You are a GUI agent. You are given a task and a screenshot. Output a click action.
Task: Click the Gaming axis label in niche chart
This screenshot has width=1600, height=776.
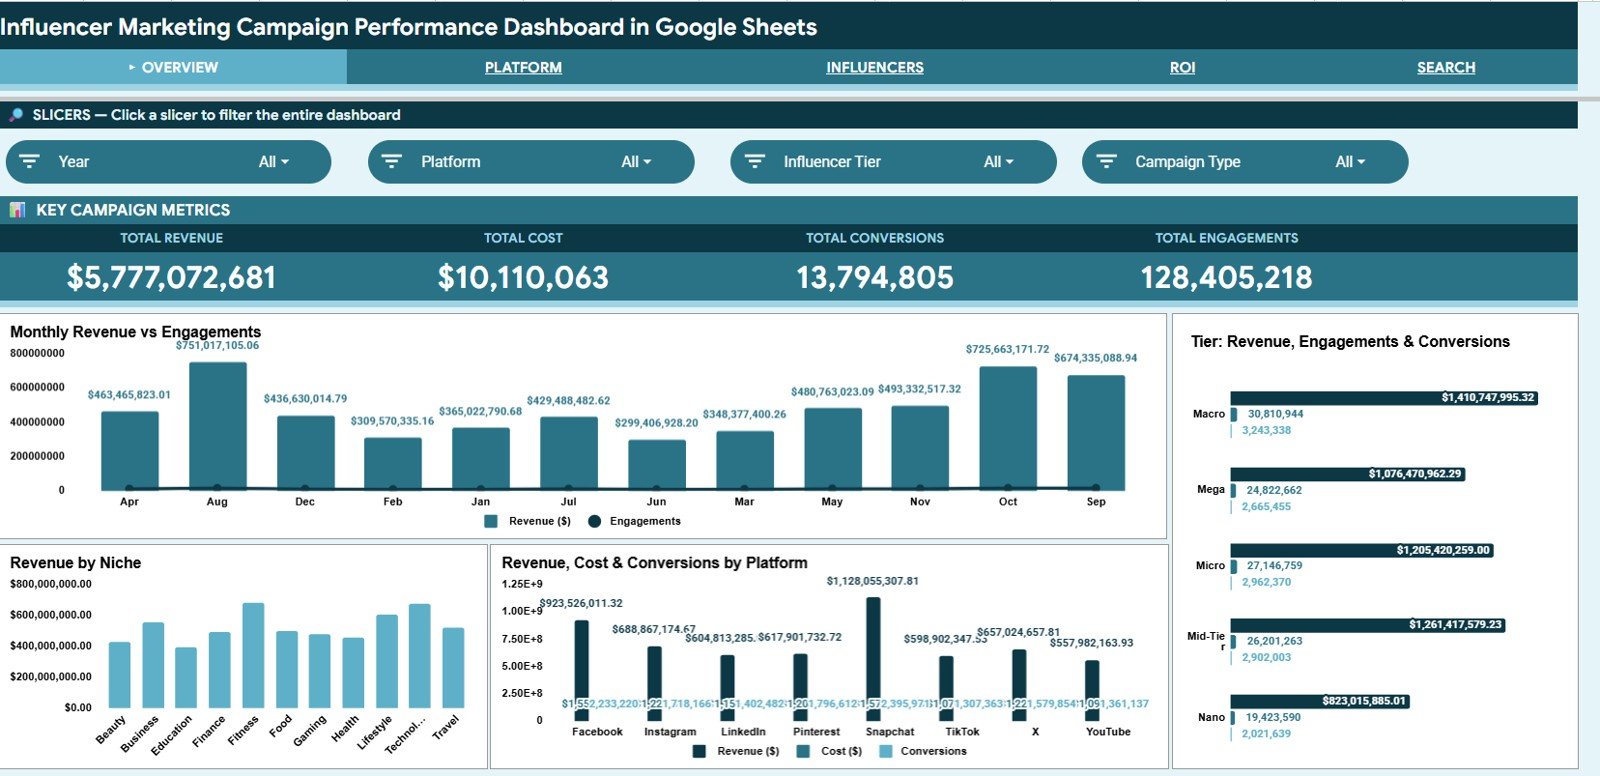tap(310, 731)
